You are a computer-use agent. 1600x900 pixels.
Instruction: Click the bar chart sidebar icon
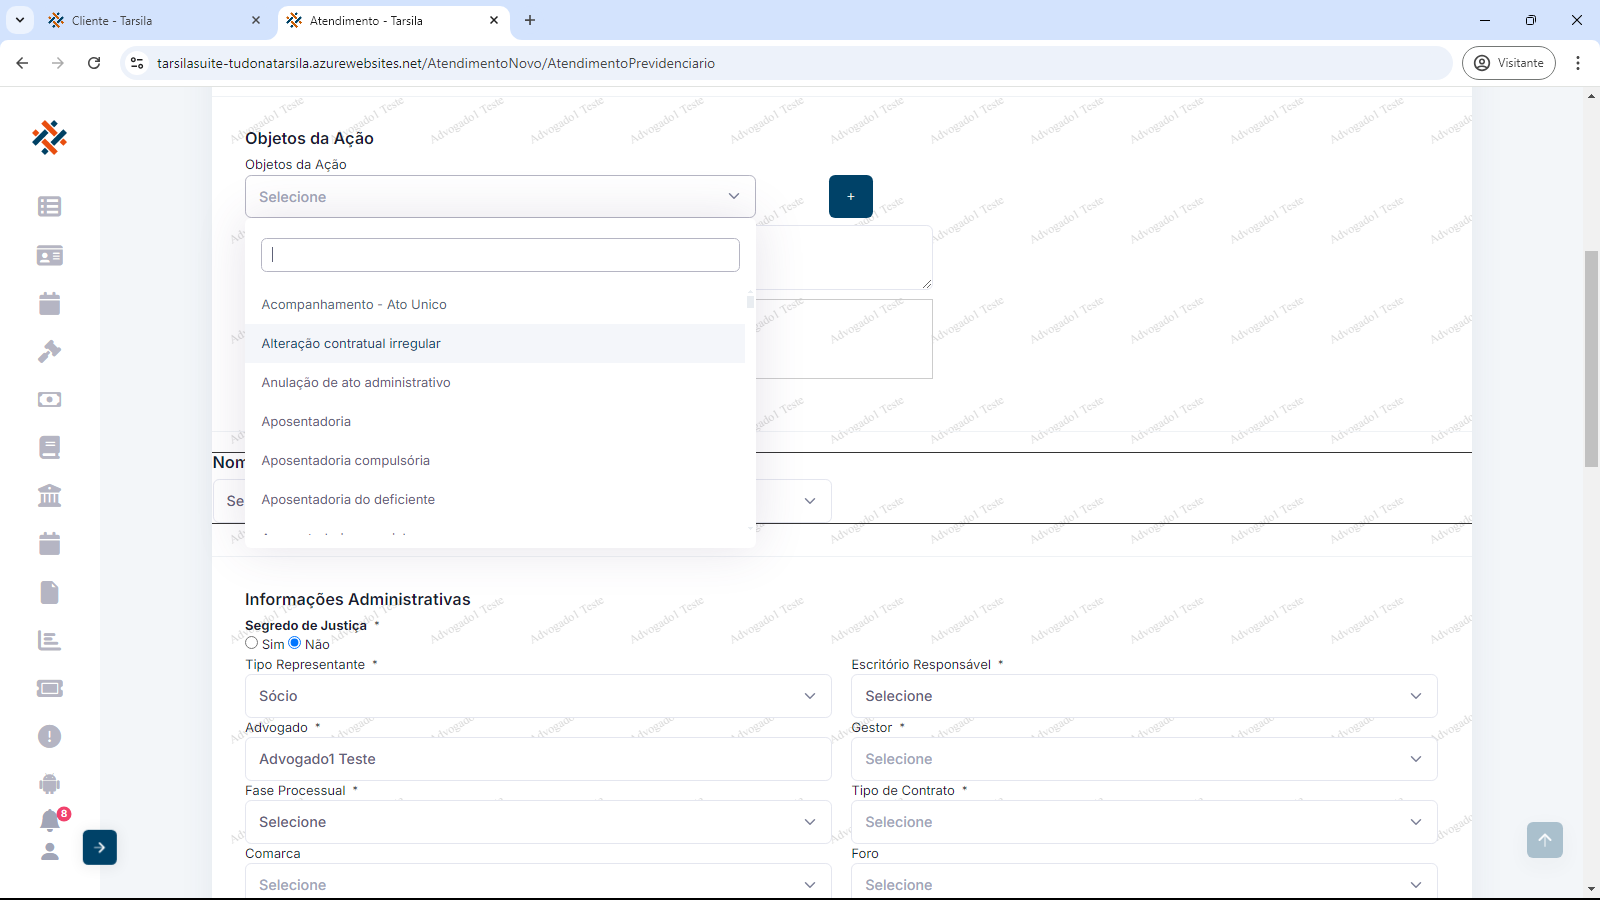(49, 640)
